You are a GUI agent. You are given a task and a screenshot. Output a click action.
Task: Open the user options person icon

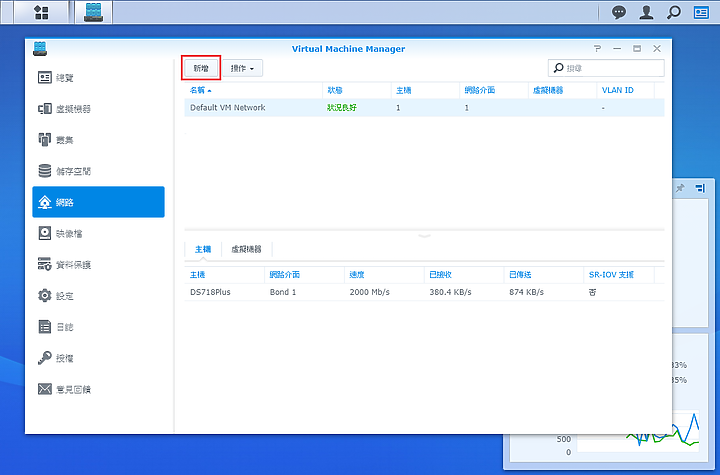pyautogui.click(x=646, y=12)
